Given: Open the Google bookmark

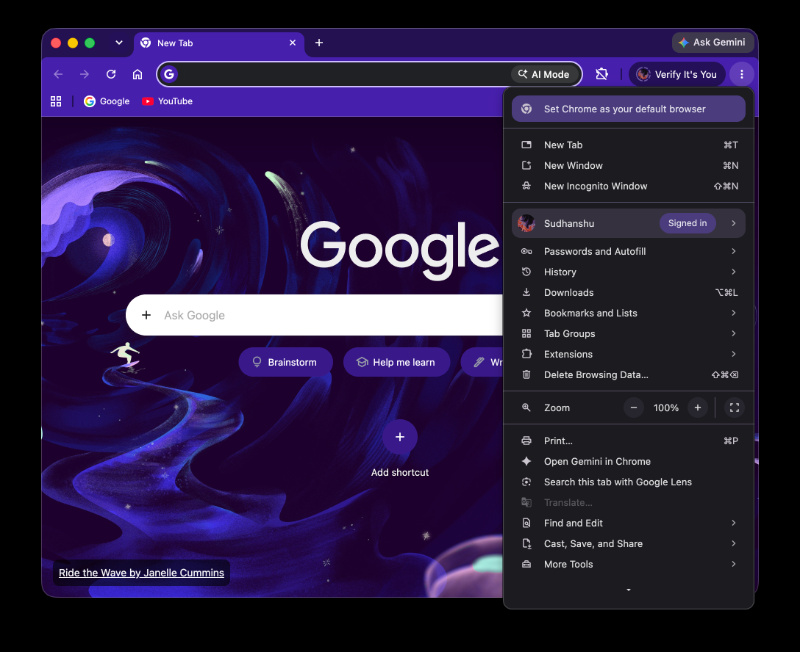Looking at the screenshot, I should tap(107, 101).
